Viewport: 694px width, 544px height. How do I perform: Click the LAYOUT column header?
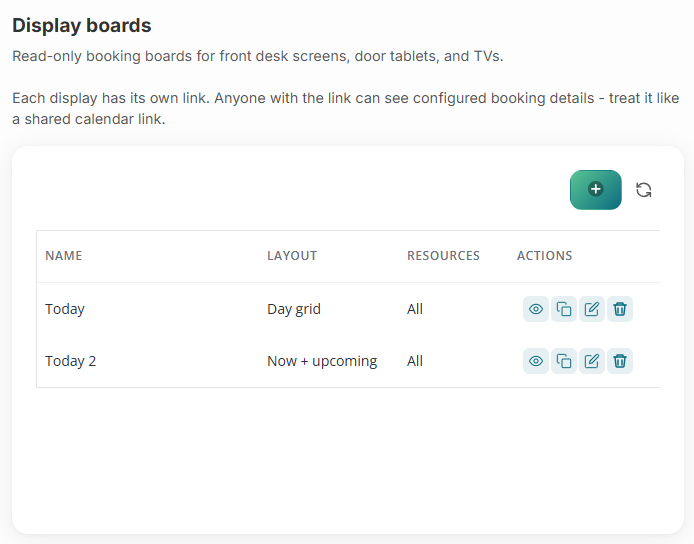(292, 256)
